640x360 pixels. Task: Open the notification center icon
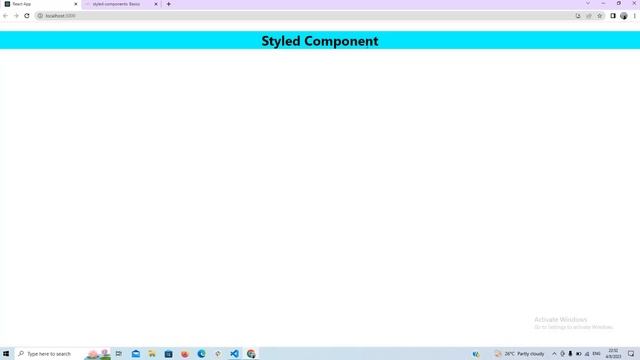point(631,354)
